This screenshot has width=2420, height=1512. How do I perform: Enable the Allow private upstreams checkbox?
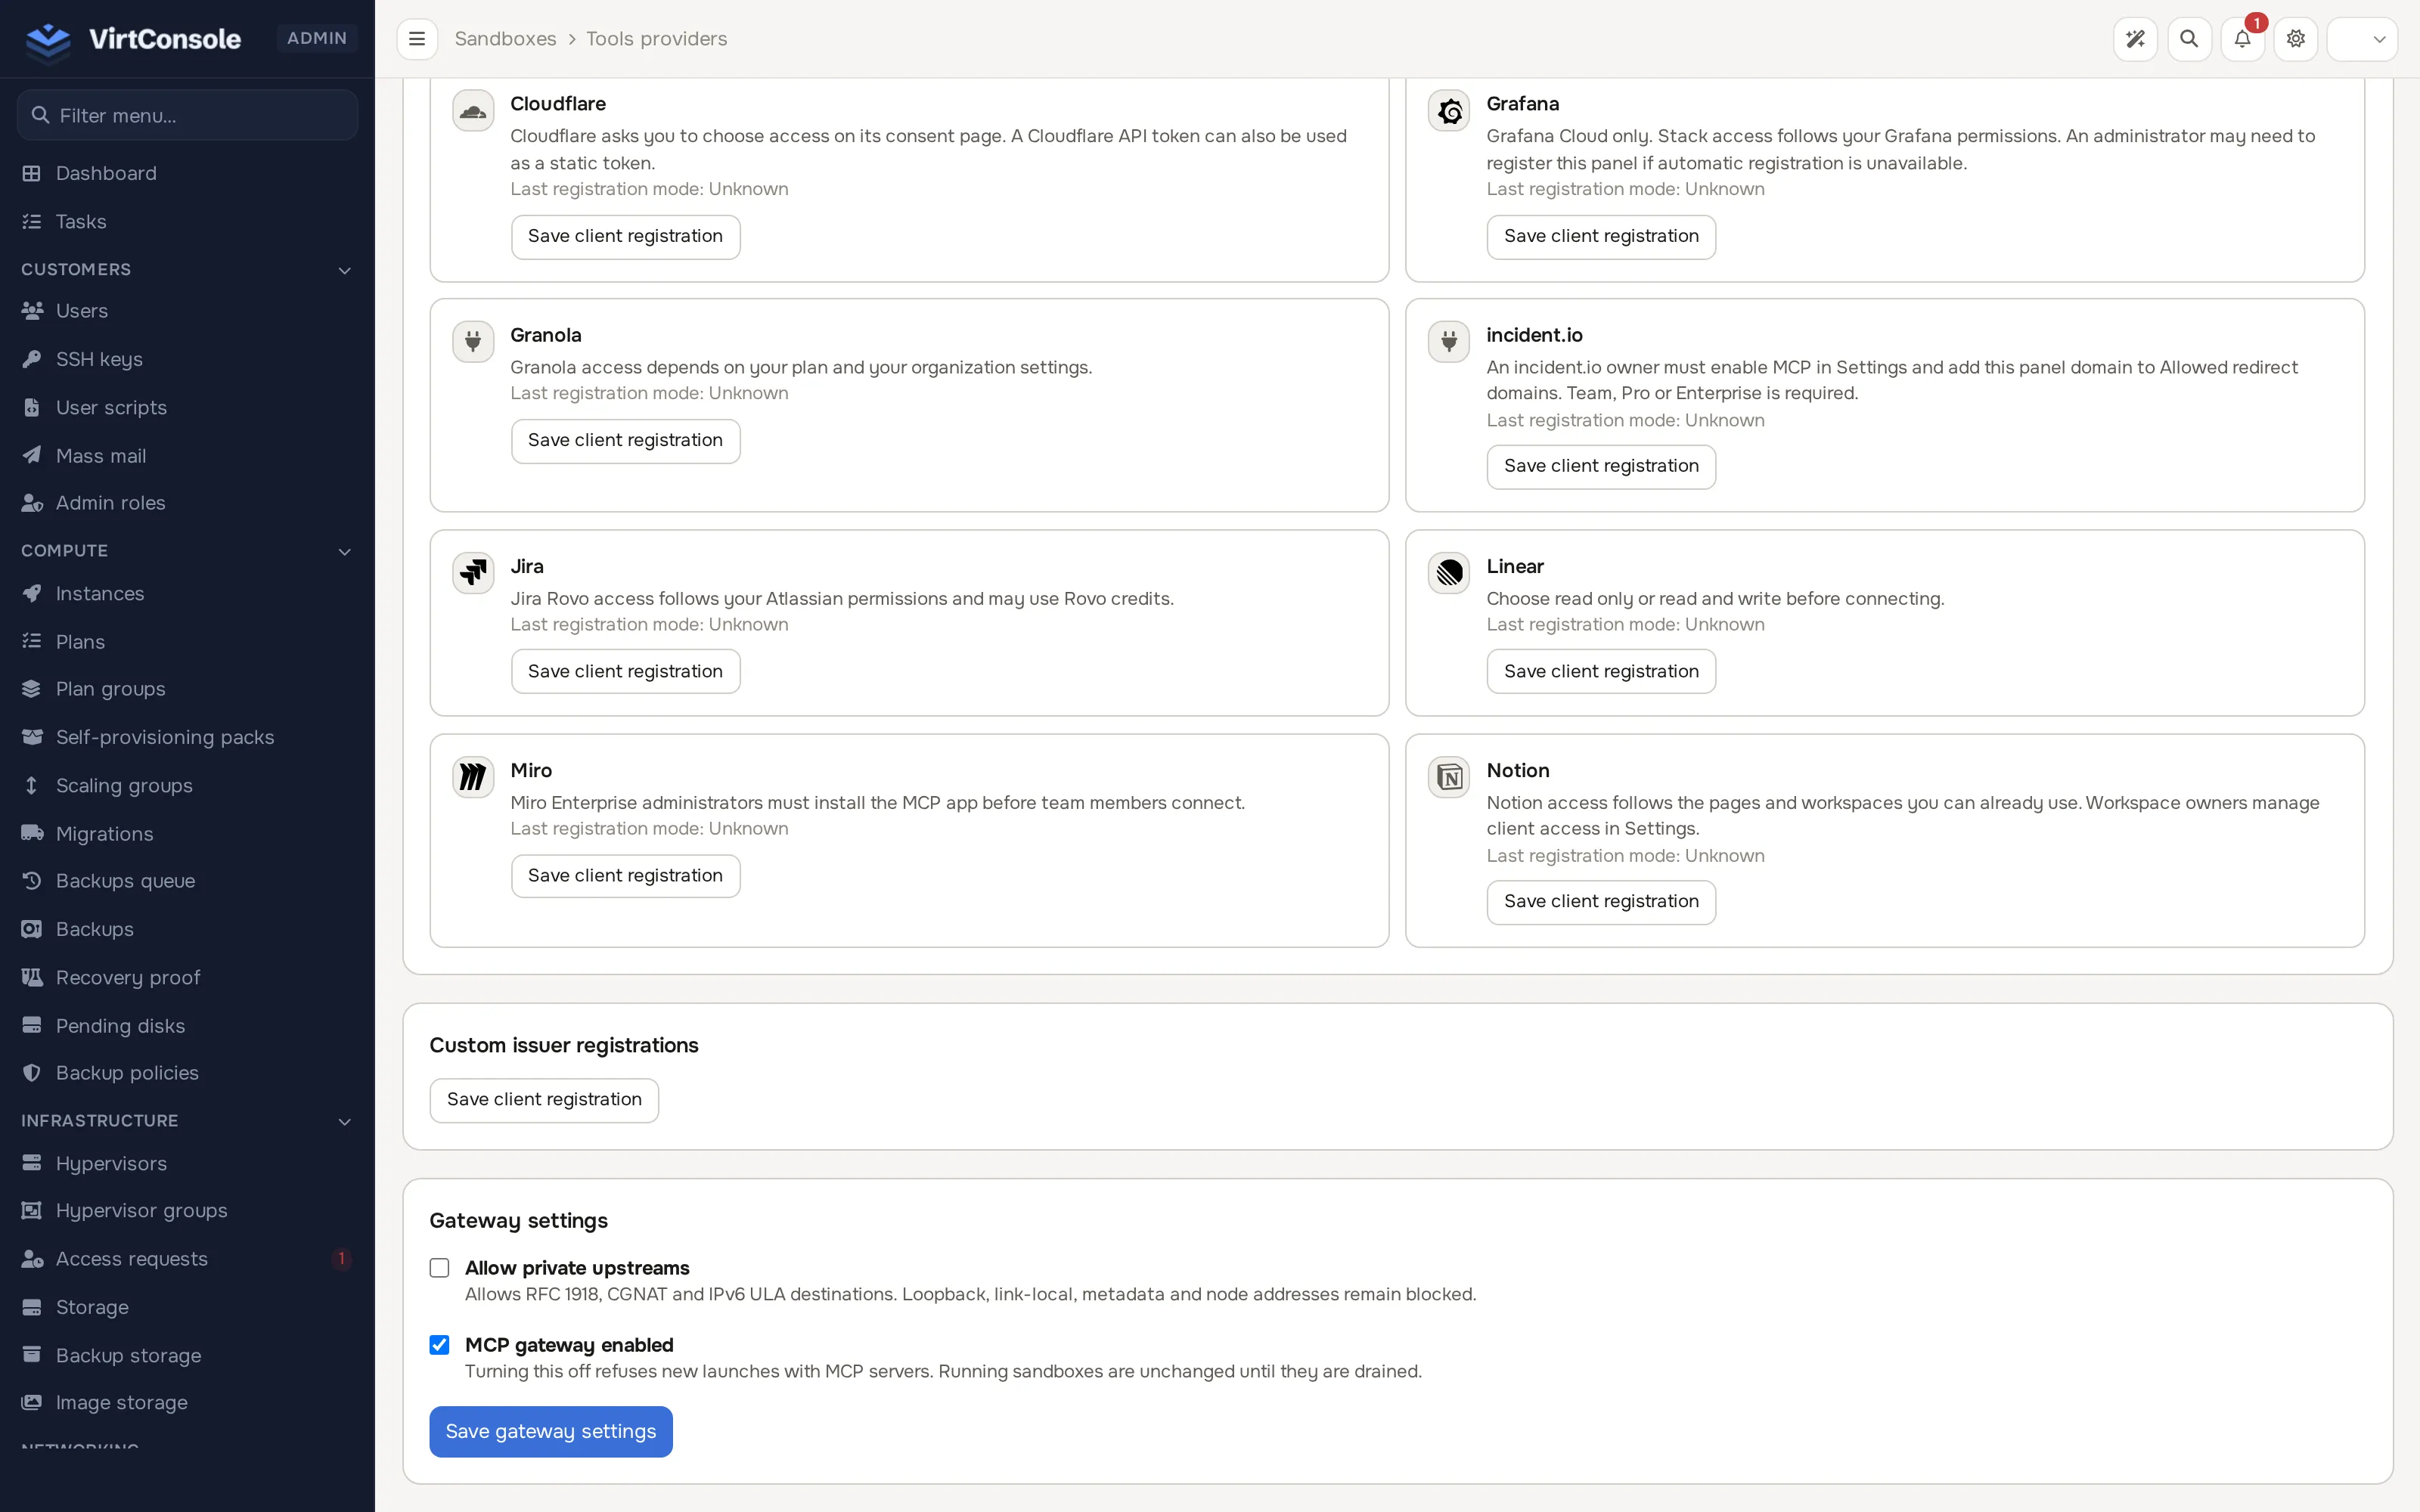pyautogui.click(x=440, y=1268)
